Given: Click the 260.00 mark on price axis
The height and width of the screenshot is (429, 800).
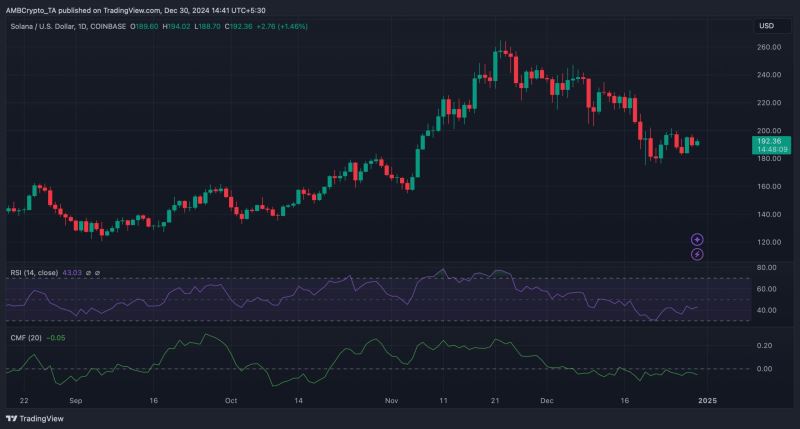Looking at the screenshot, I should (x=769, y=47).
